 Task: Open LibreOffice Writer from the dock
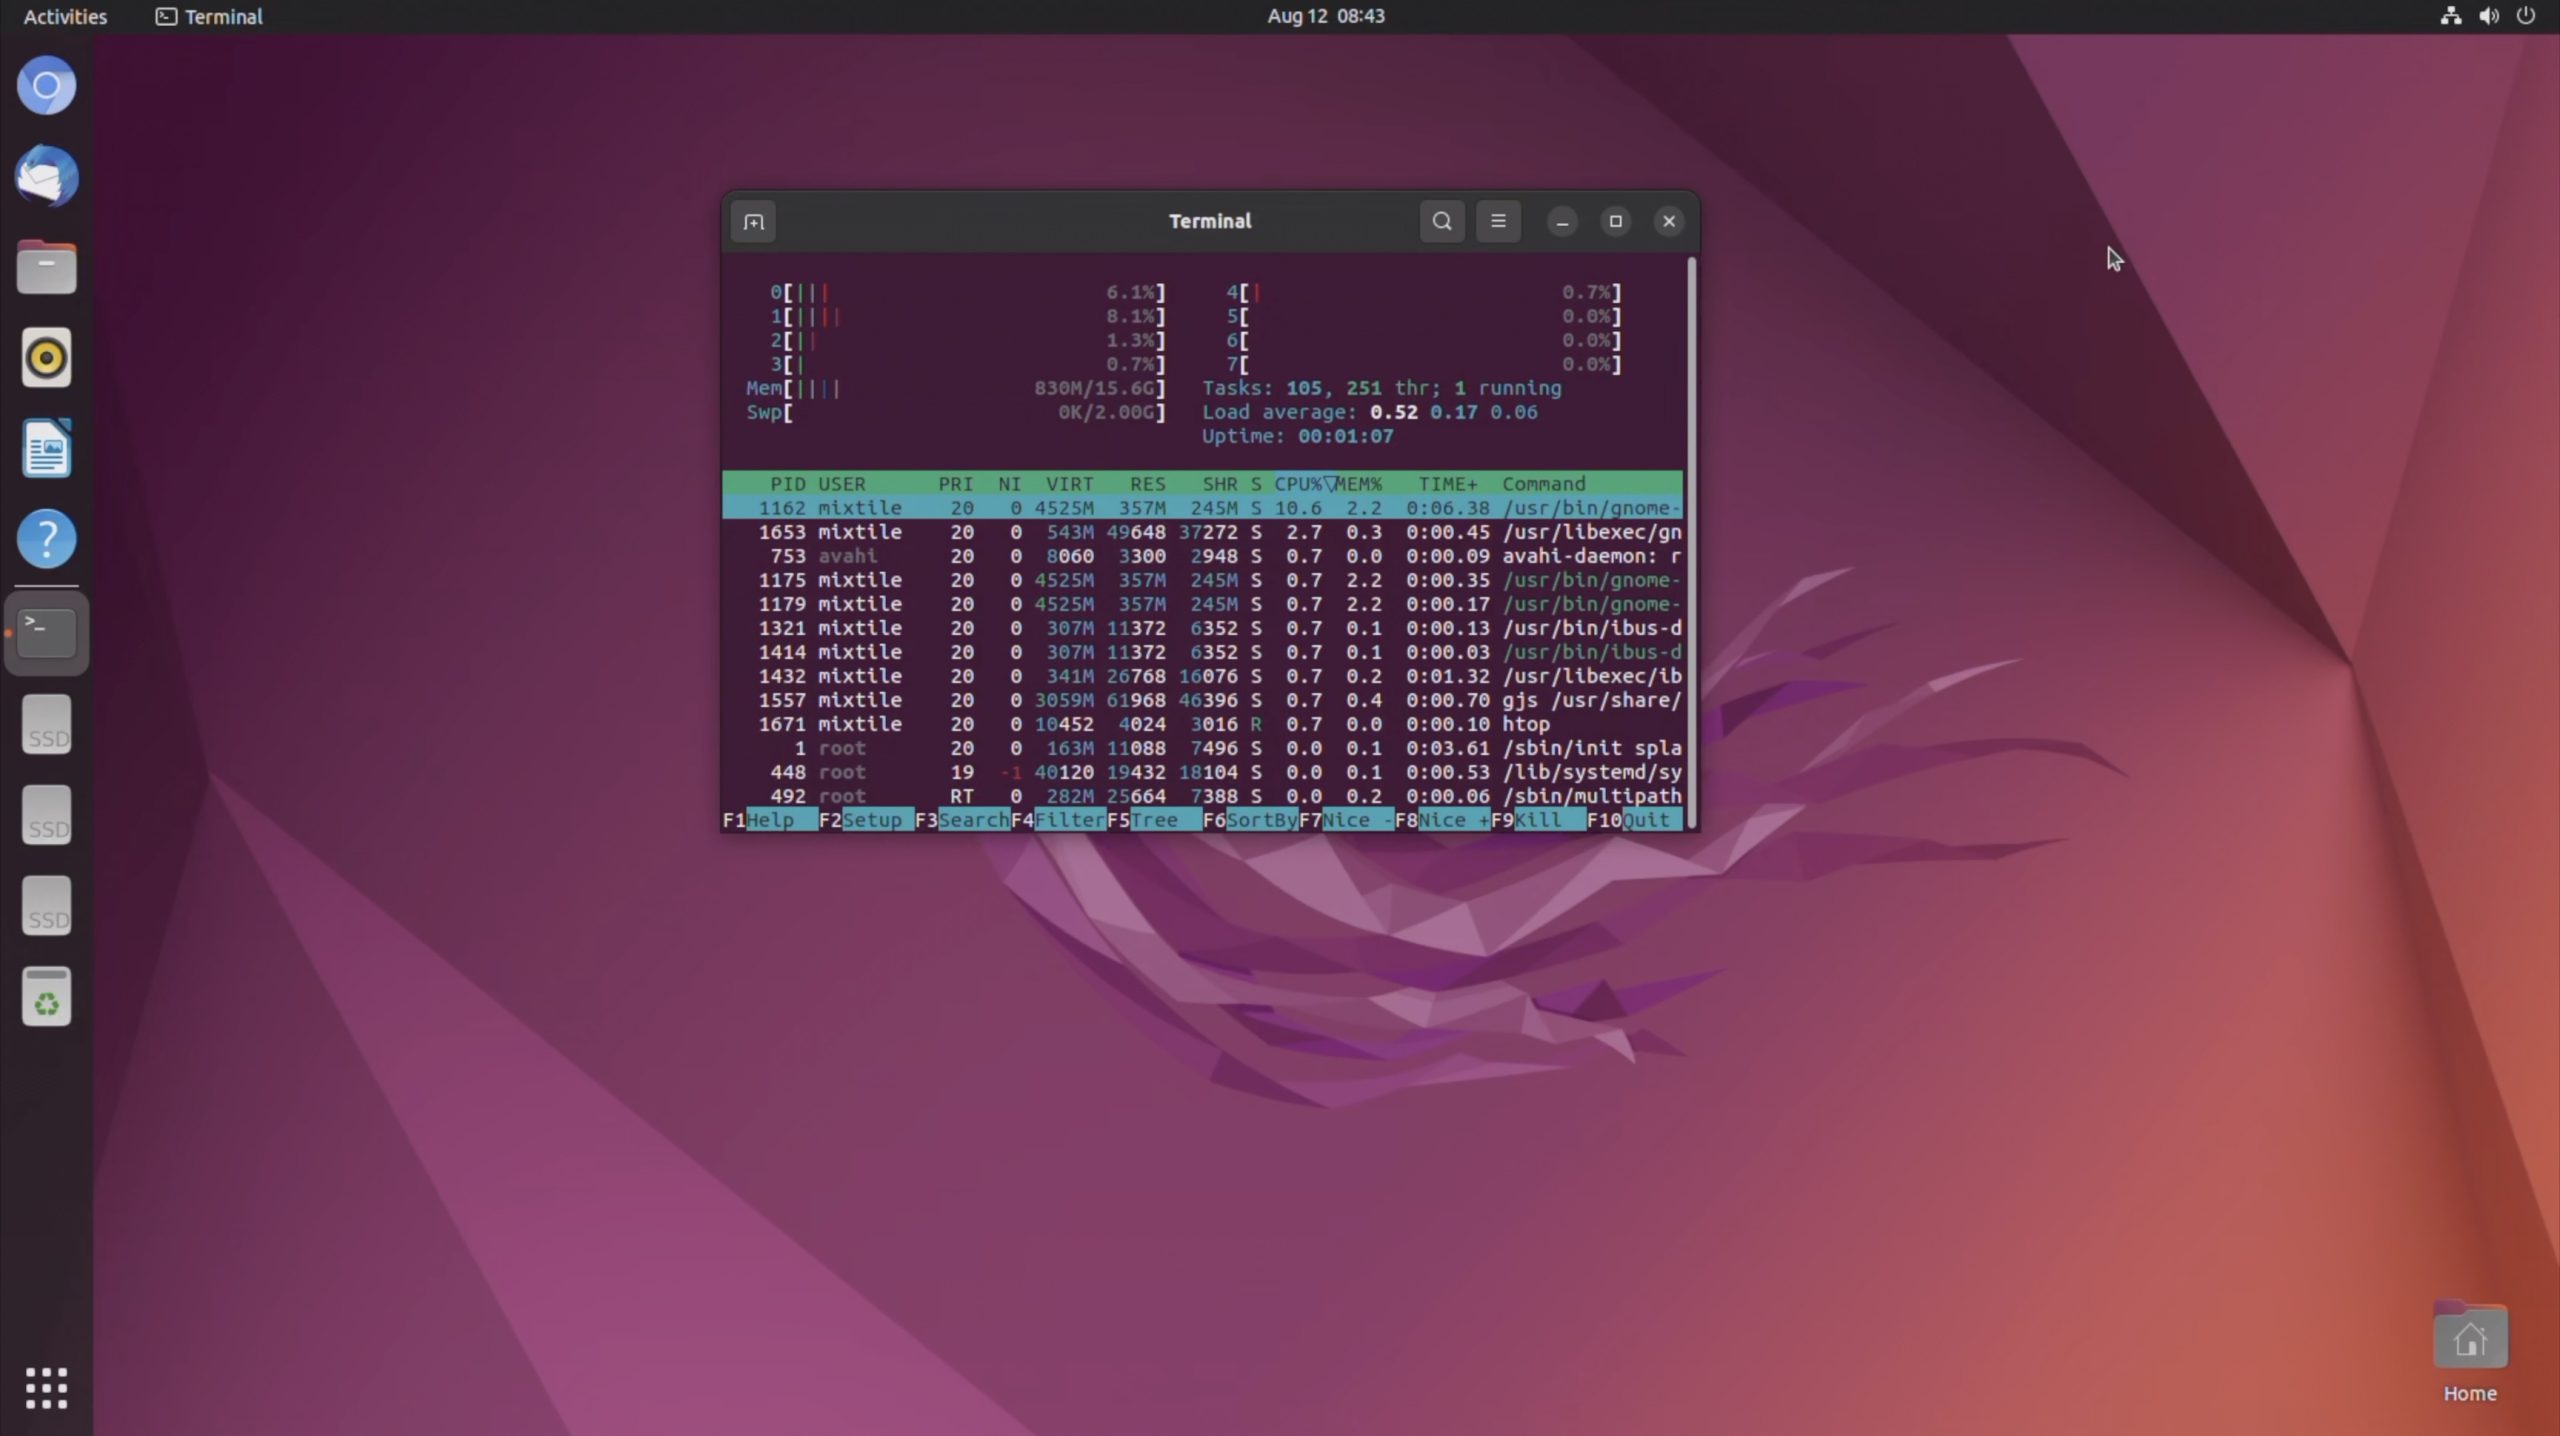46,448
